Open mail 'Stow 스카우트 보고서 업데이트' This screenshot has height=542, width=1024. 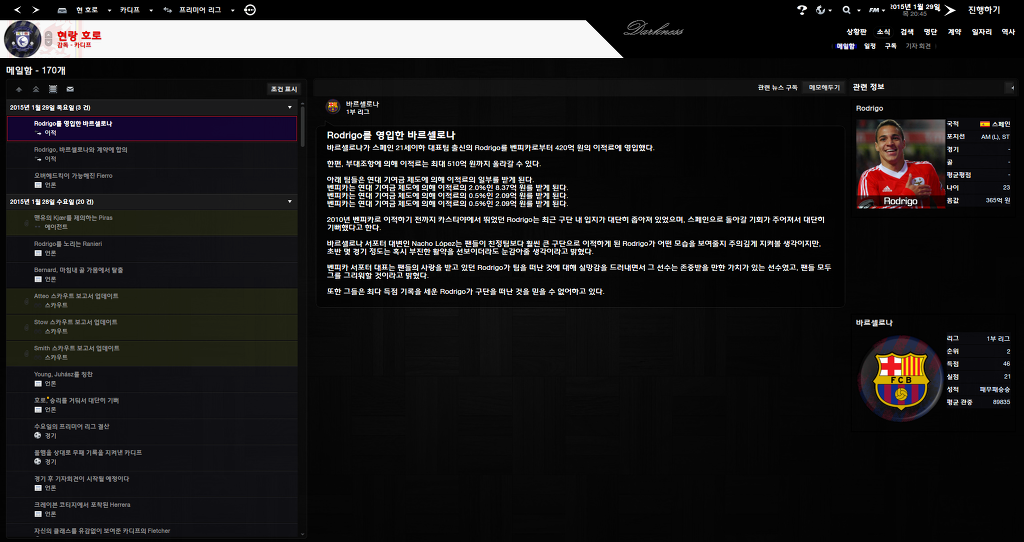[x=152, y=327]
